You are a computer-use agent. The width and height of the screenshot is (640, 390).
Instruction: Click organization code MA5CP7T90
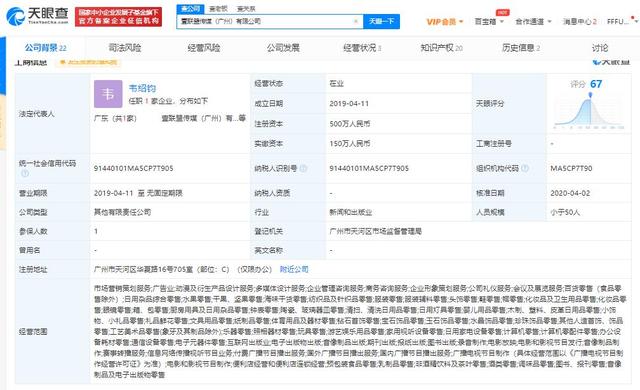pos(571,168)
